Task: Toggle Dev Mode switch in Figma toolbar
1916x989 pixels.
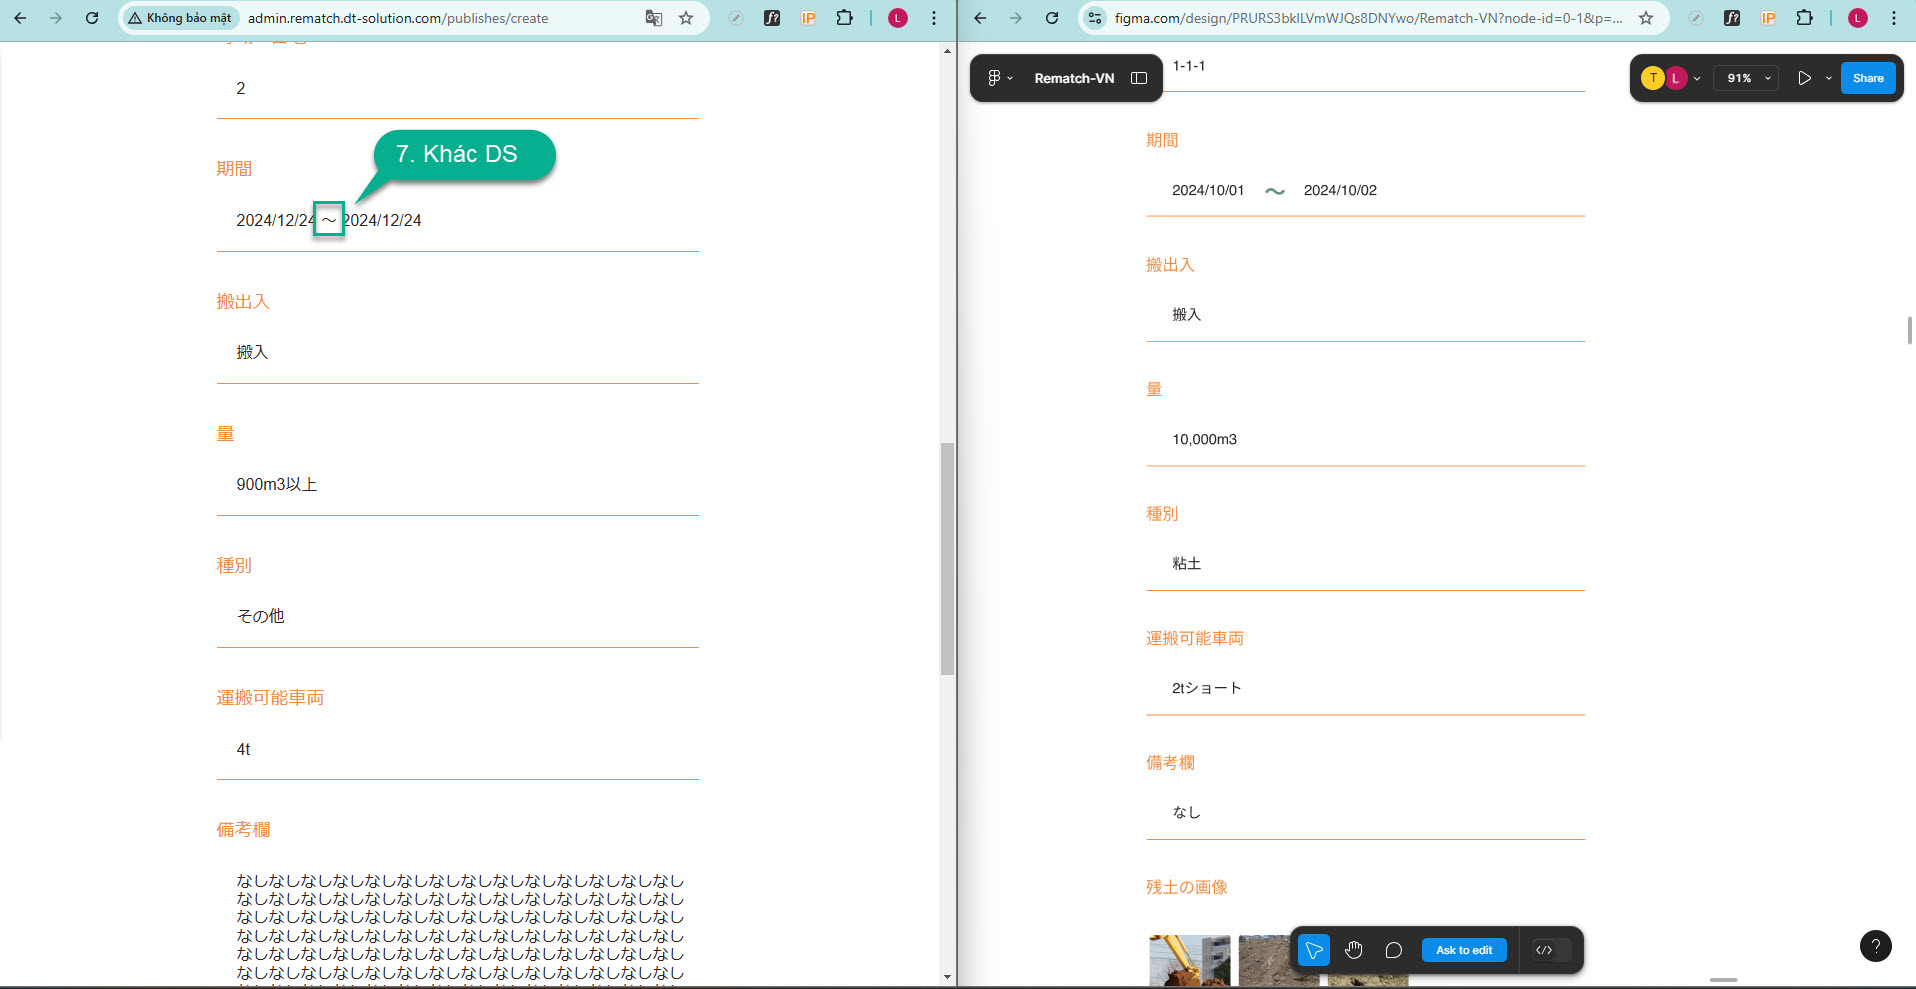Action: tap(1545, 950)
